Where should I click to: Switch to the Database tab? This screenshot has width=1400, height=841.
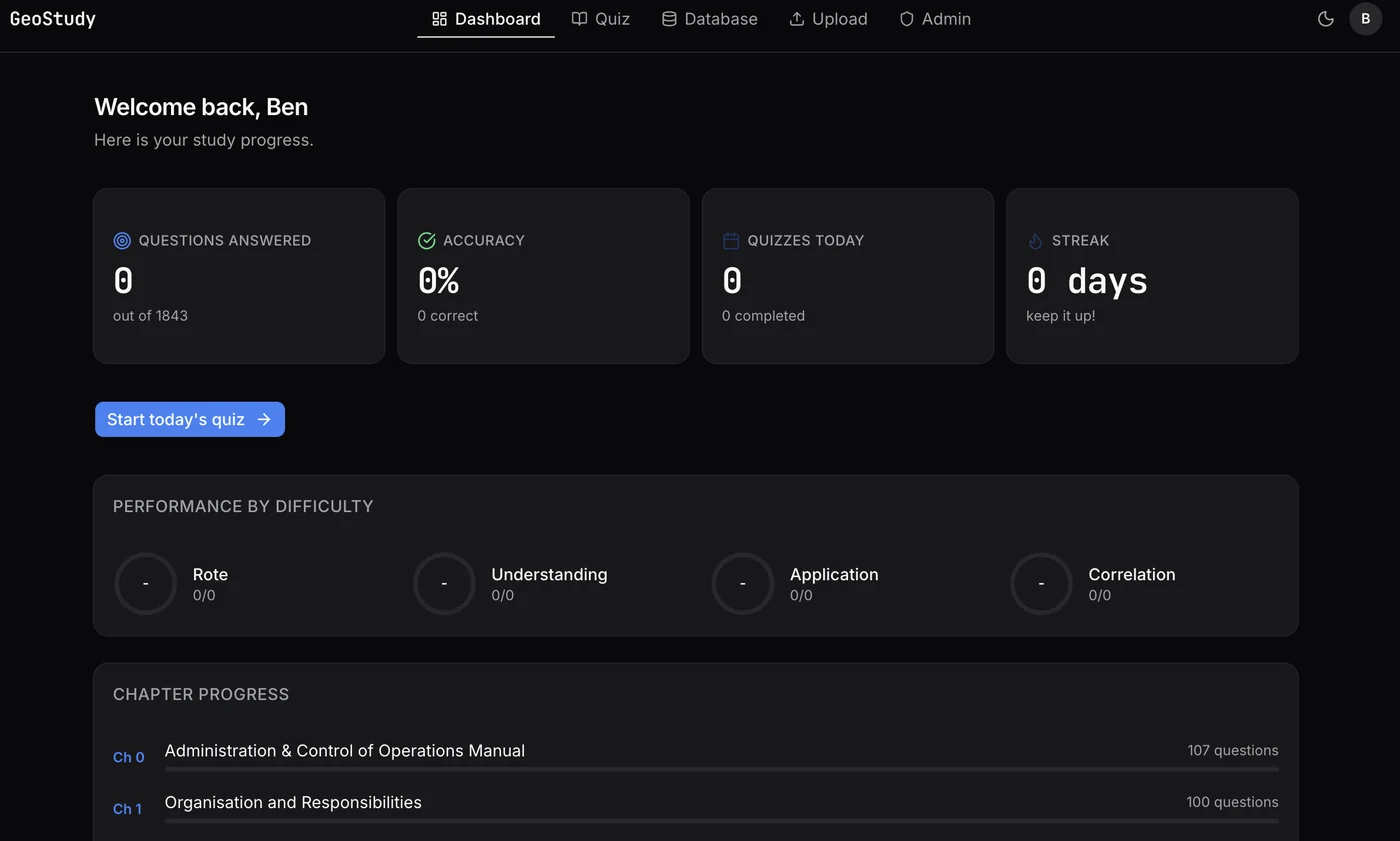[x=710, y=19]
